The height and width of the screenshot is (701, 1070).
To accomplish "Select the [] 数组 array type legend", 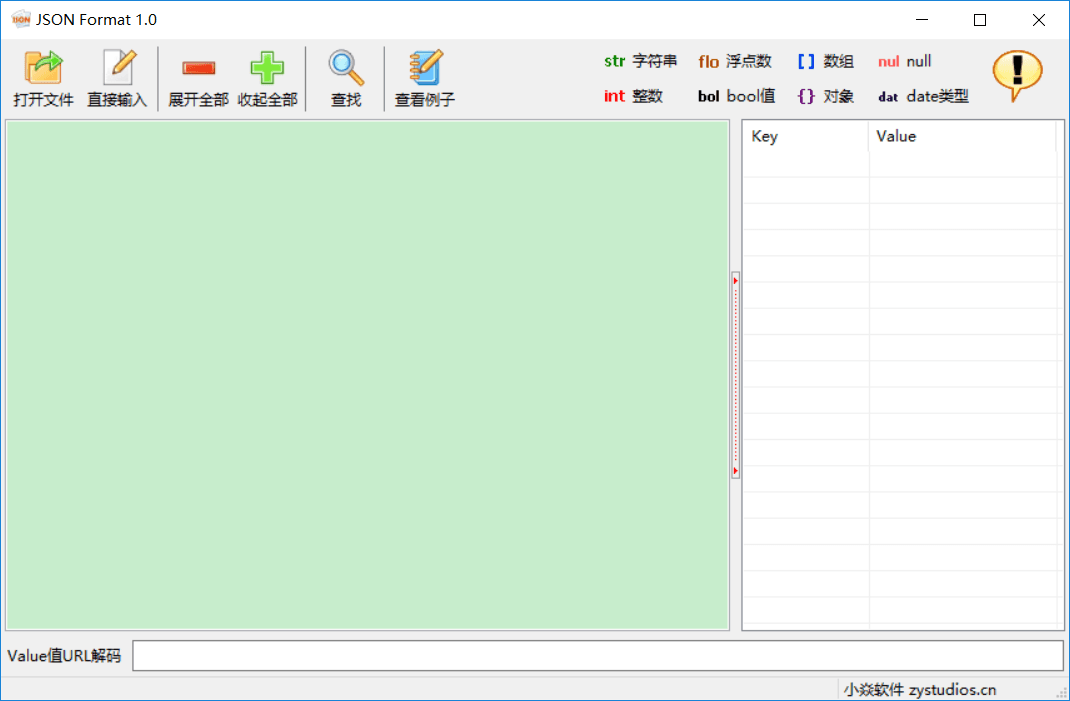I will pos(828,61).
